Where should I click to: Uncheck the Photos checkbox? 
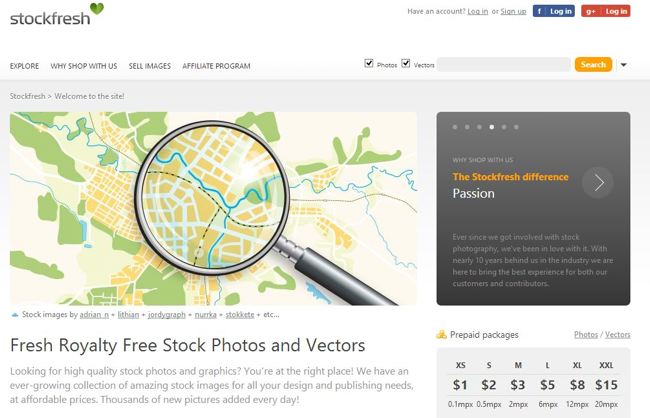[369, 63]
